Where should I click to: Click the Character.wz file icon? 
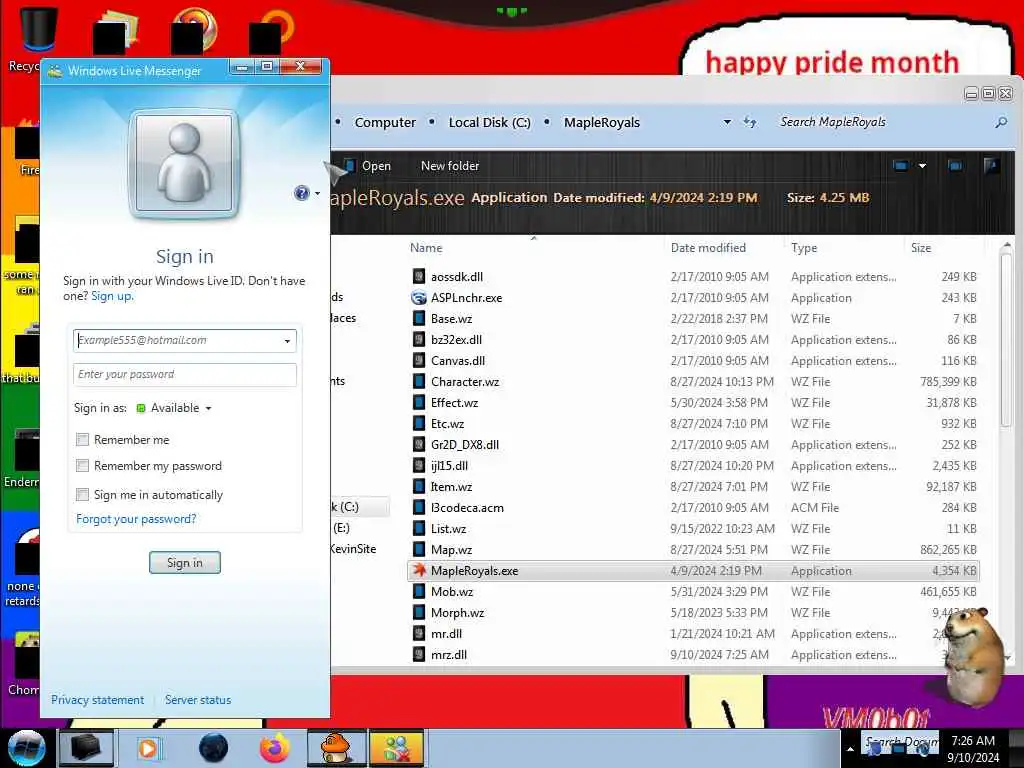tap(419, 381)
